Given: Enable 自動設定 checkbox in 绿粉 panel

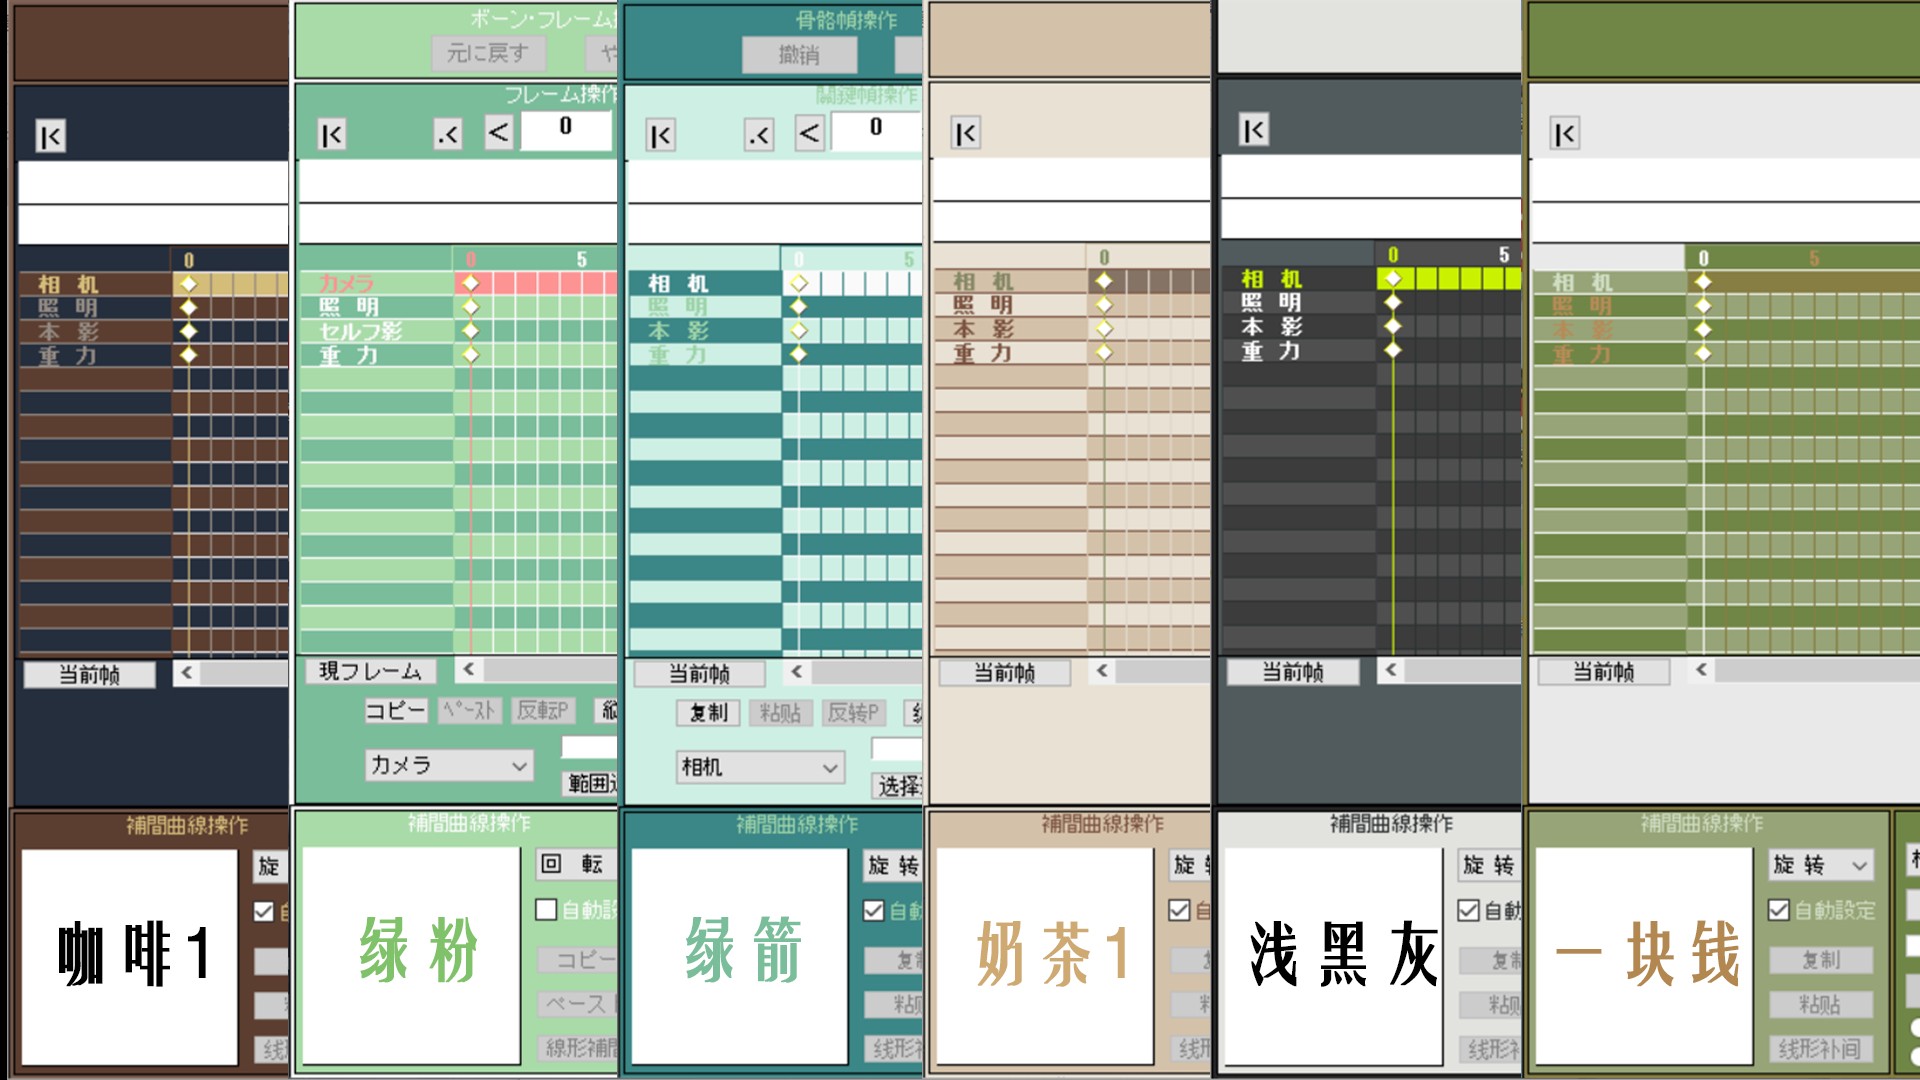Looking at the screenshot, I should click(546, 909).
